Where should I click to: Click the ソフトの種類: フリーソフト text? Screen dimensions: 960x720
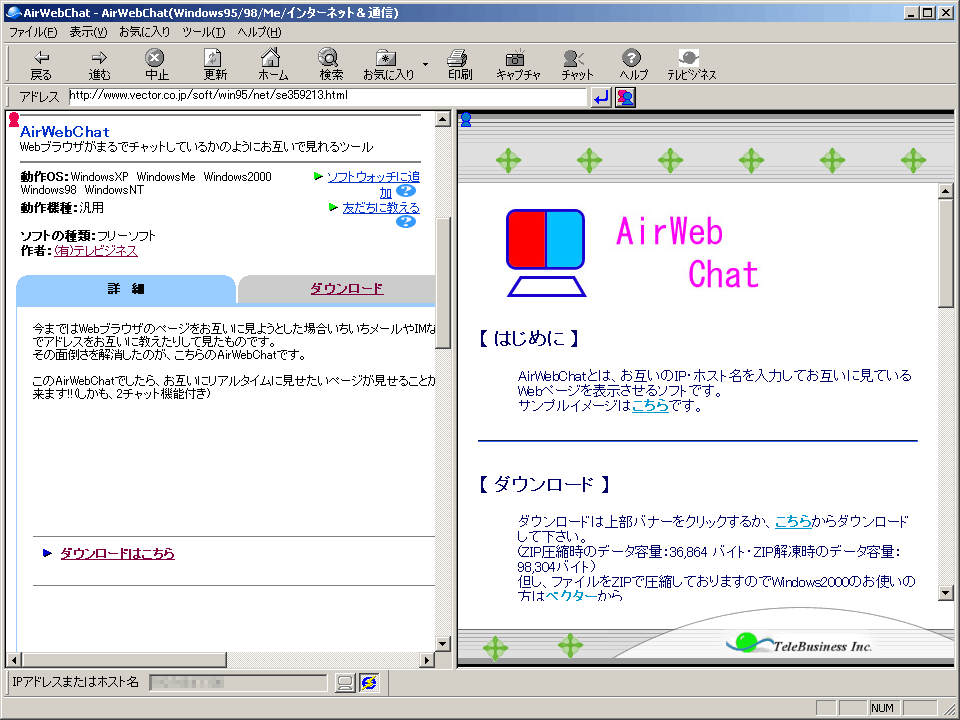88,236
